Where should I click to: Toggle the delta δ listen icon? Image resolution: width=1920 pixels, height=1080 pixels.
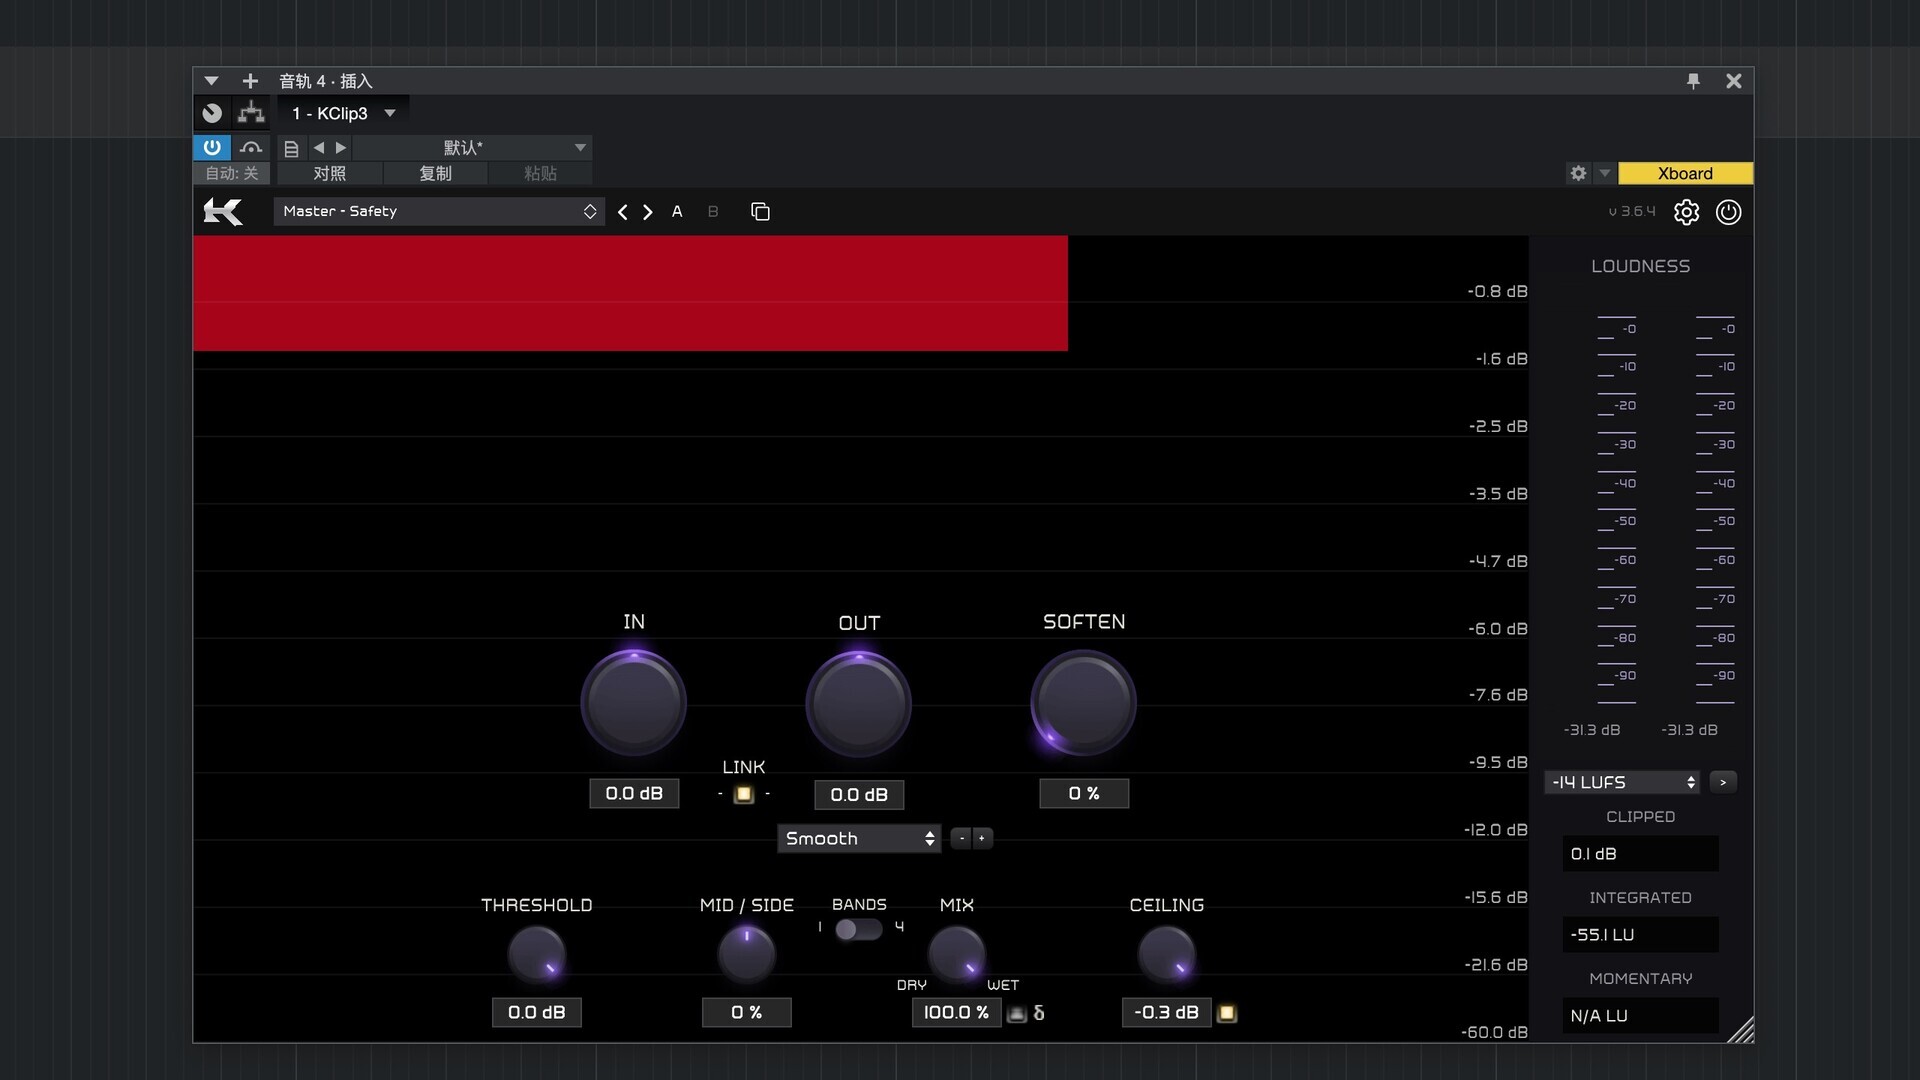point(1039,1013)
